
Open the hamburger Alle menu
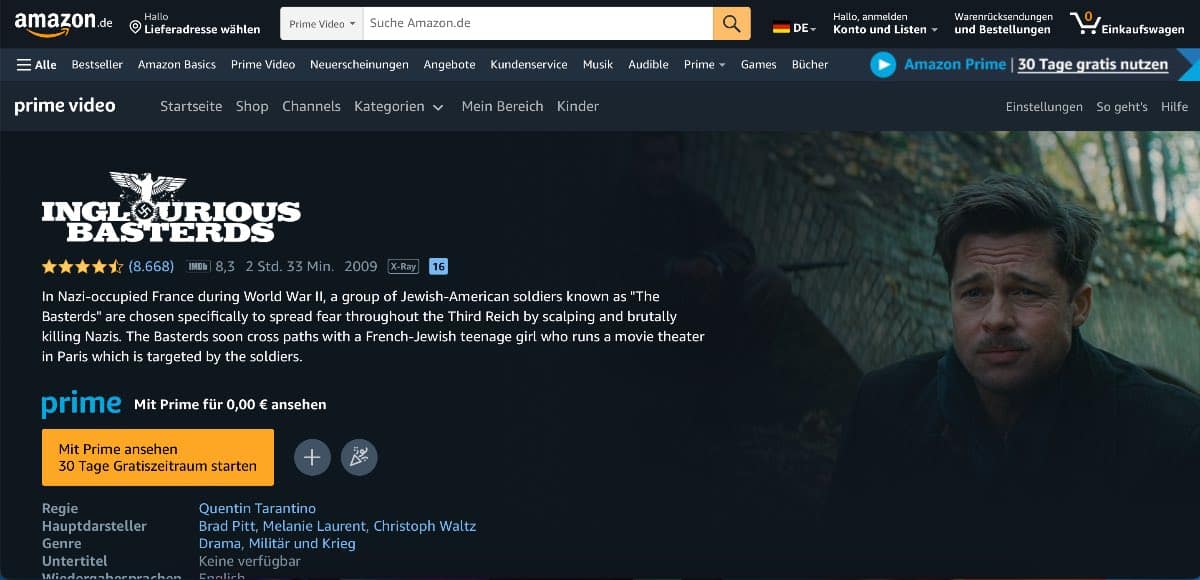tap(37, 64)
